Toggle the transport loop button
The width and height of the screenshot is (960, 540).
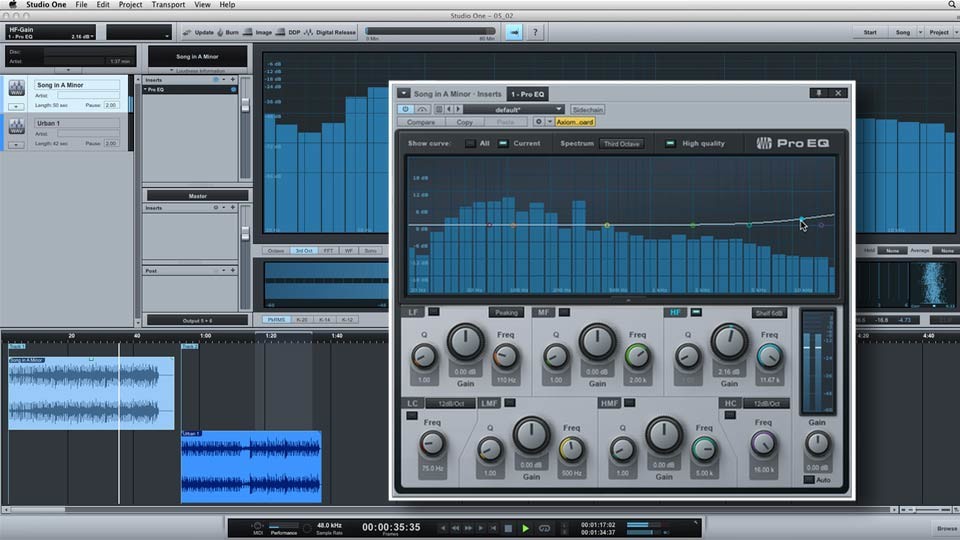544,528
